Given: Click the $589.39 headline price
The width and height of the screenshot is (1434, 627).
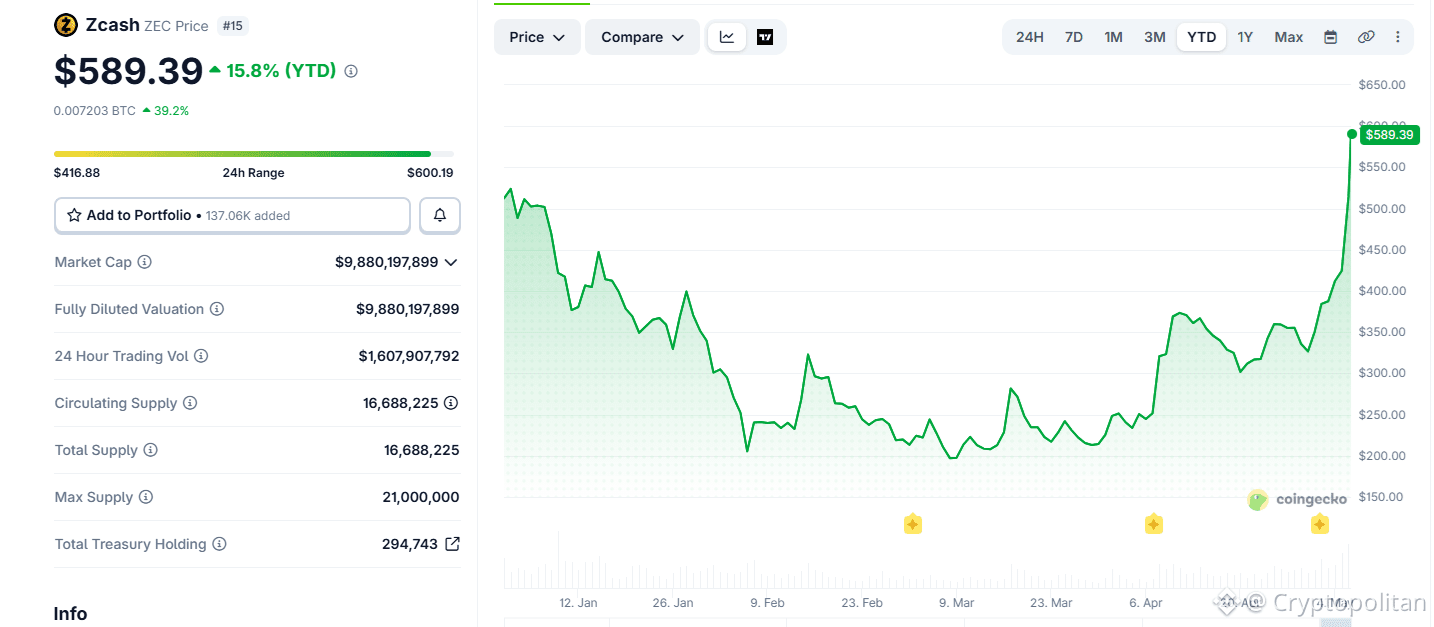Looking at the screenshot, I should click(x=128, y=71).
